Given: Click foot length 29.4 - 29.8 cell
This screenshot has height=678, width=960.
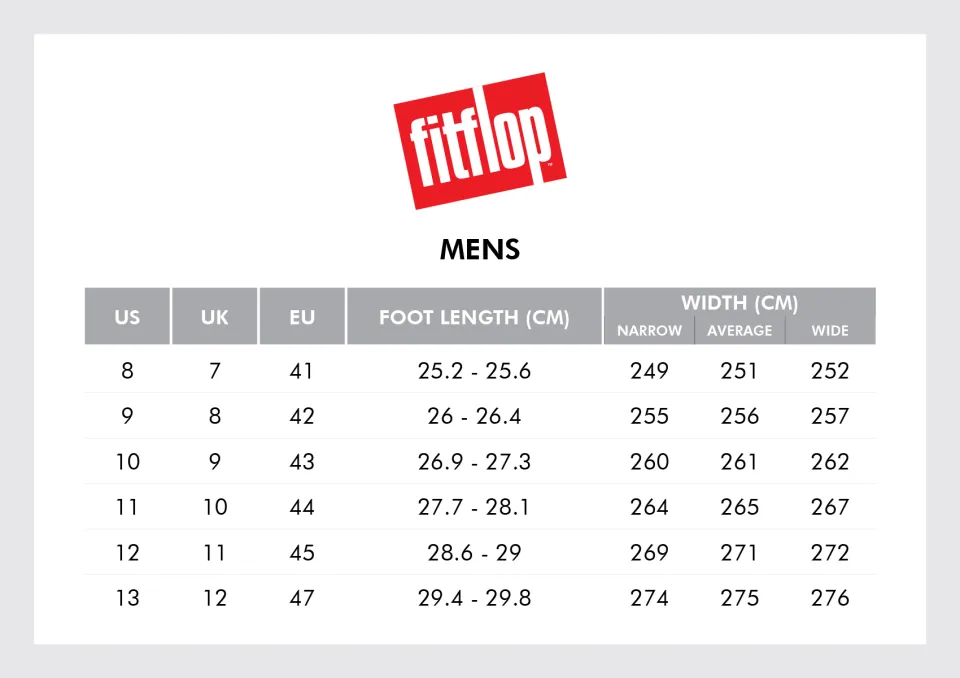Looking at the screenshot, I should pos(474,598).
